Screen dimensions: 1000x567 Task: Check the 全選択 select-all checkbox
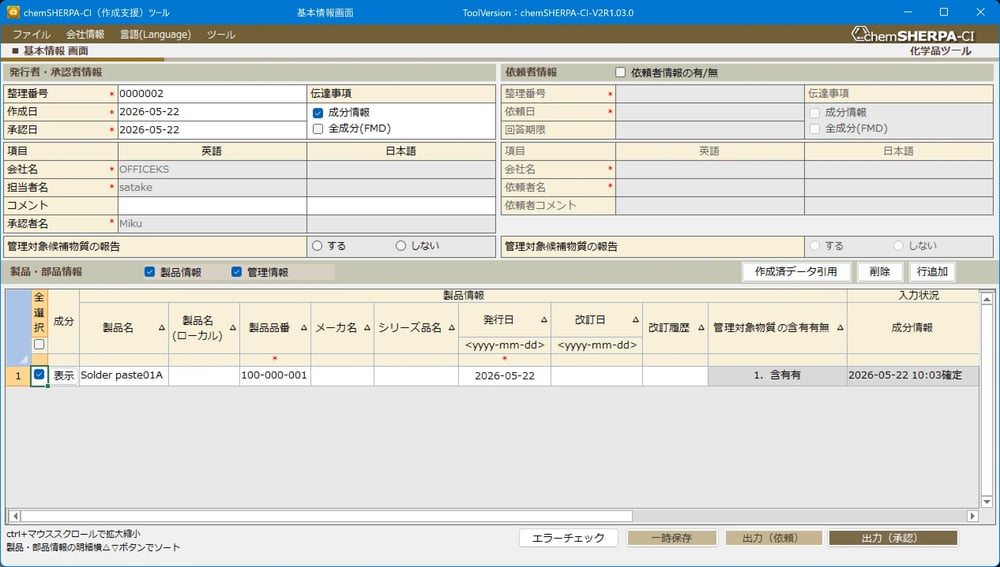point(39,344)
